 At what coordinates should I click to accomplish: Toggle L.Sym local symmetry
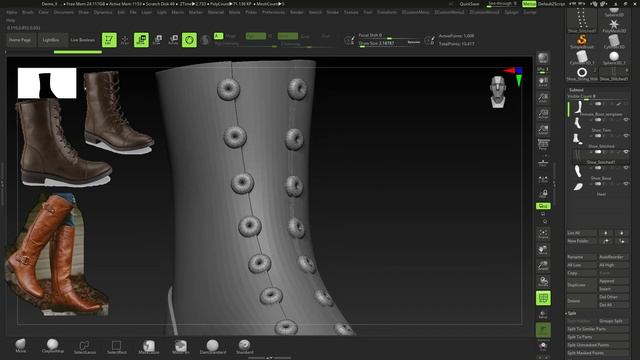pyautogui.click(x=543, y=178)
